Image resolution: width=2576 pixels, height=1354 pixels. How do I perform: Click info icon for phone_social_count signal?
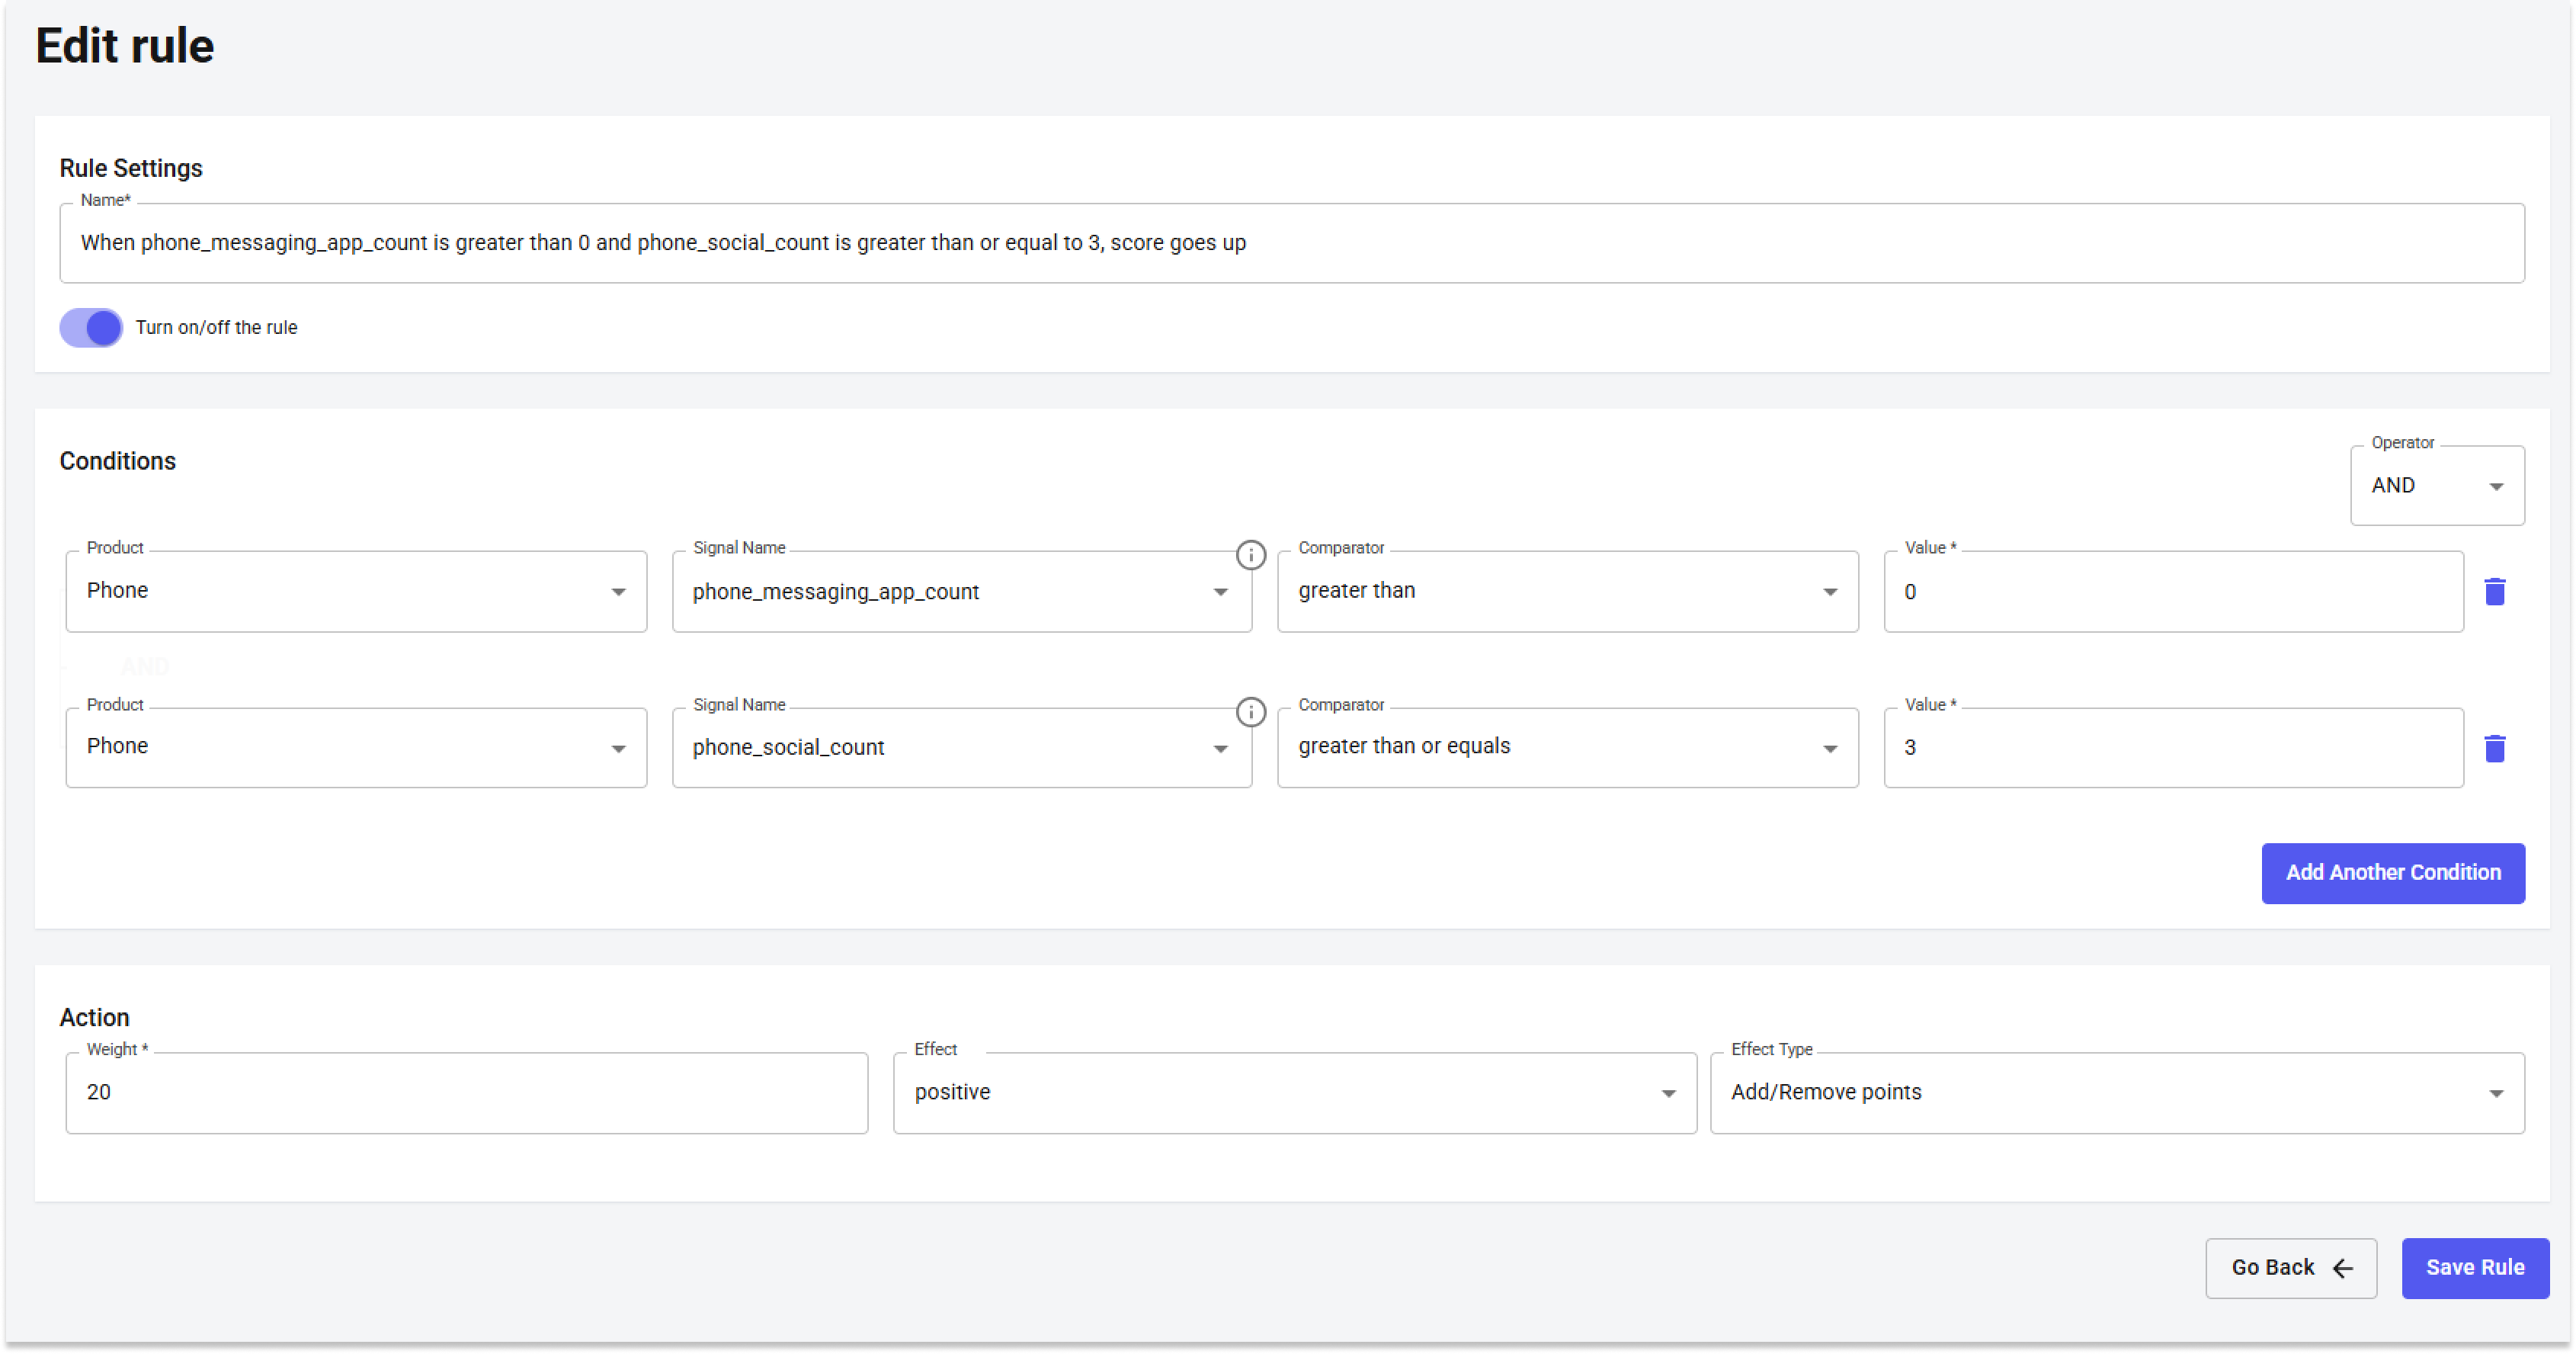tap(1250, 712)
